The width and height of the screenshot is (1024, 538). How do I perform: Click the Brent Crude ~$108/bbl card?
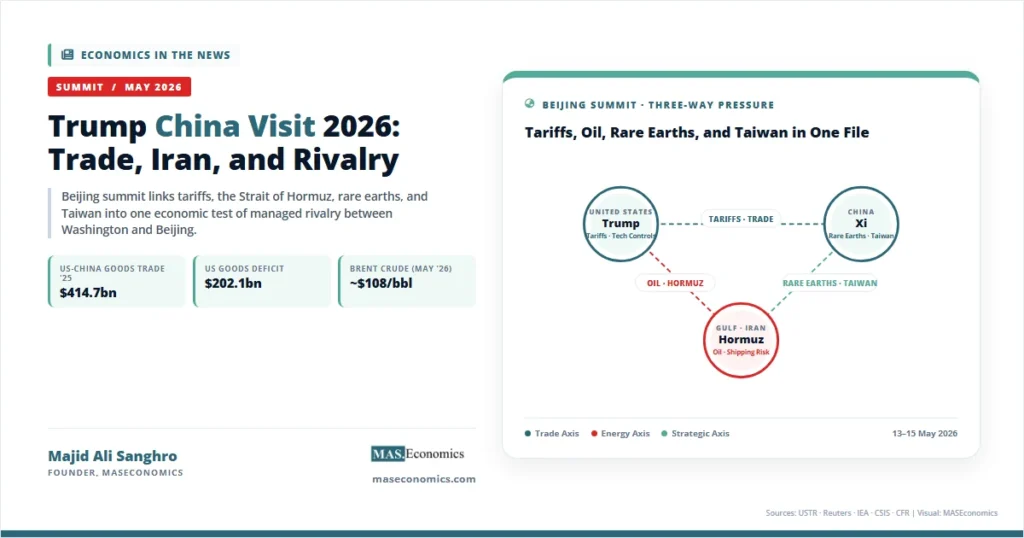(x=407, y=281)
